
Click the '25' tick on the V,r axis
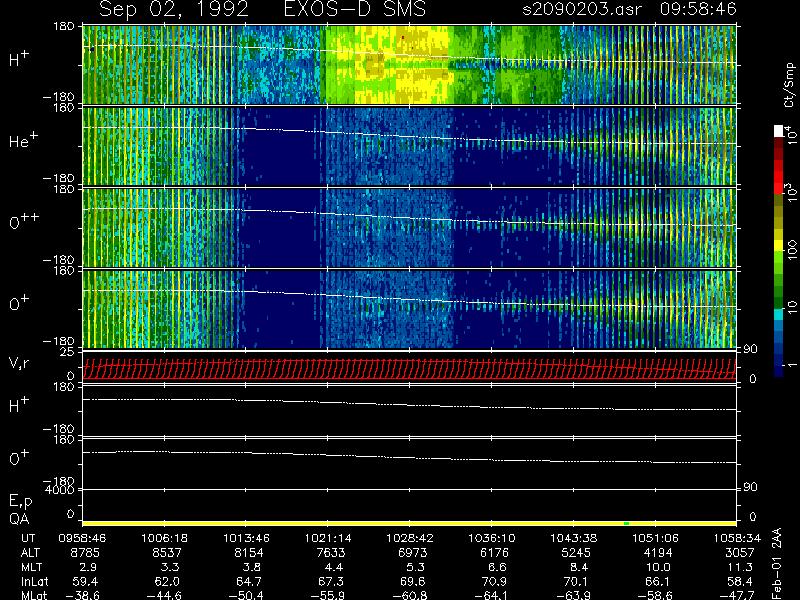point(68,352)
